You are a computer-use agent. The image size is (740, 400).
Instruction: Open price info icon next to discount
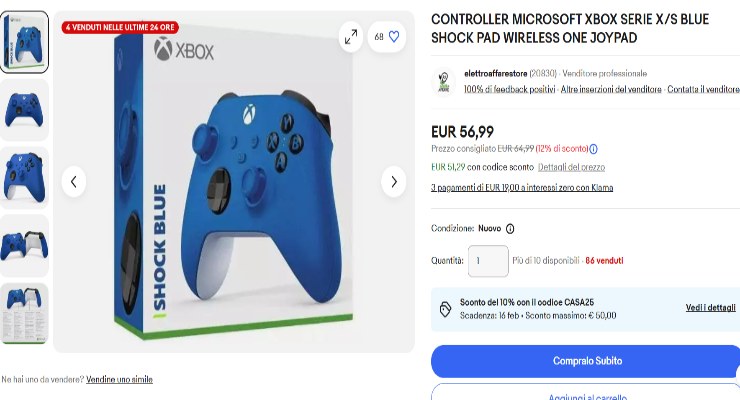(x=594, y=149)
